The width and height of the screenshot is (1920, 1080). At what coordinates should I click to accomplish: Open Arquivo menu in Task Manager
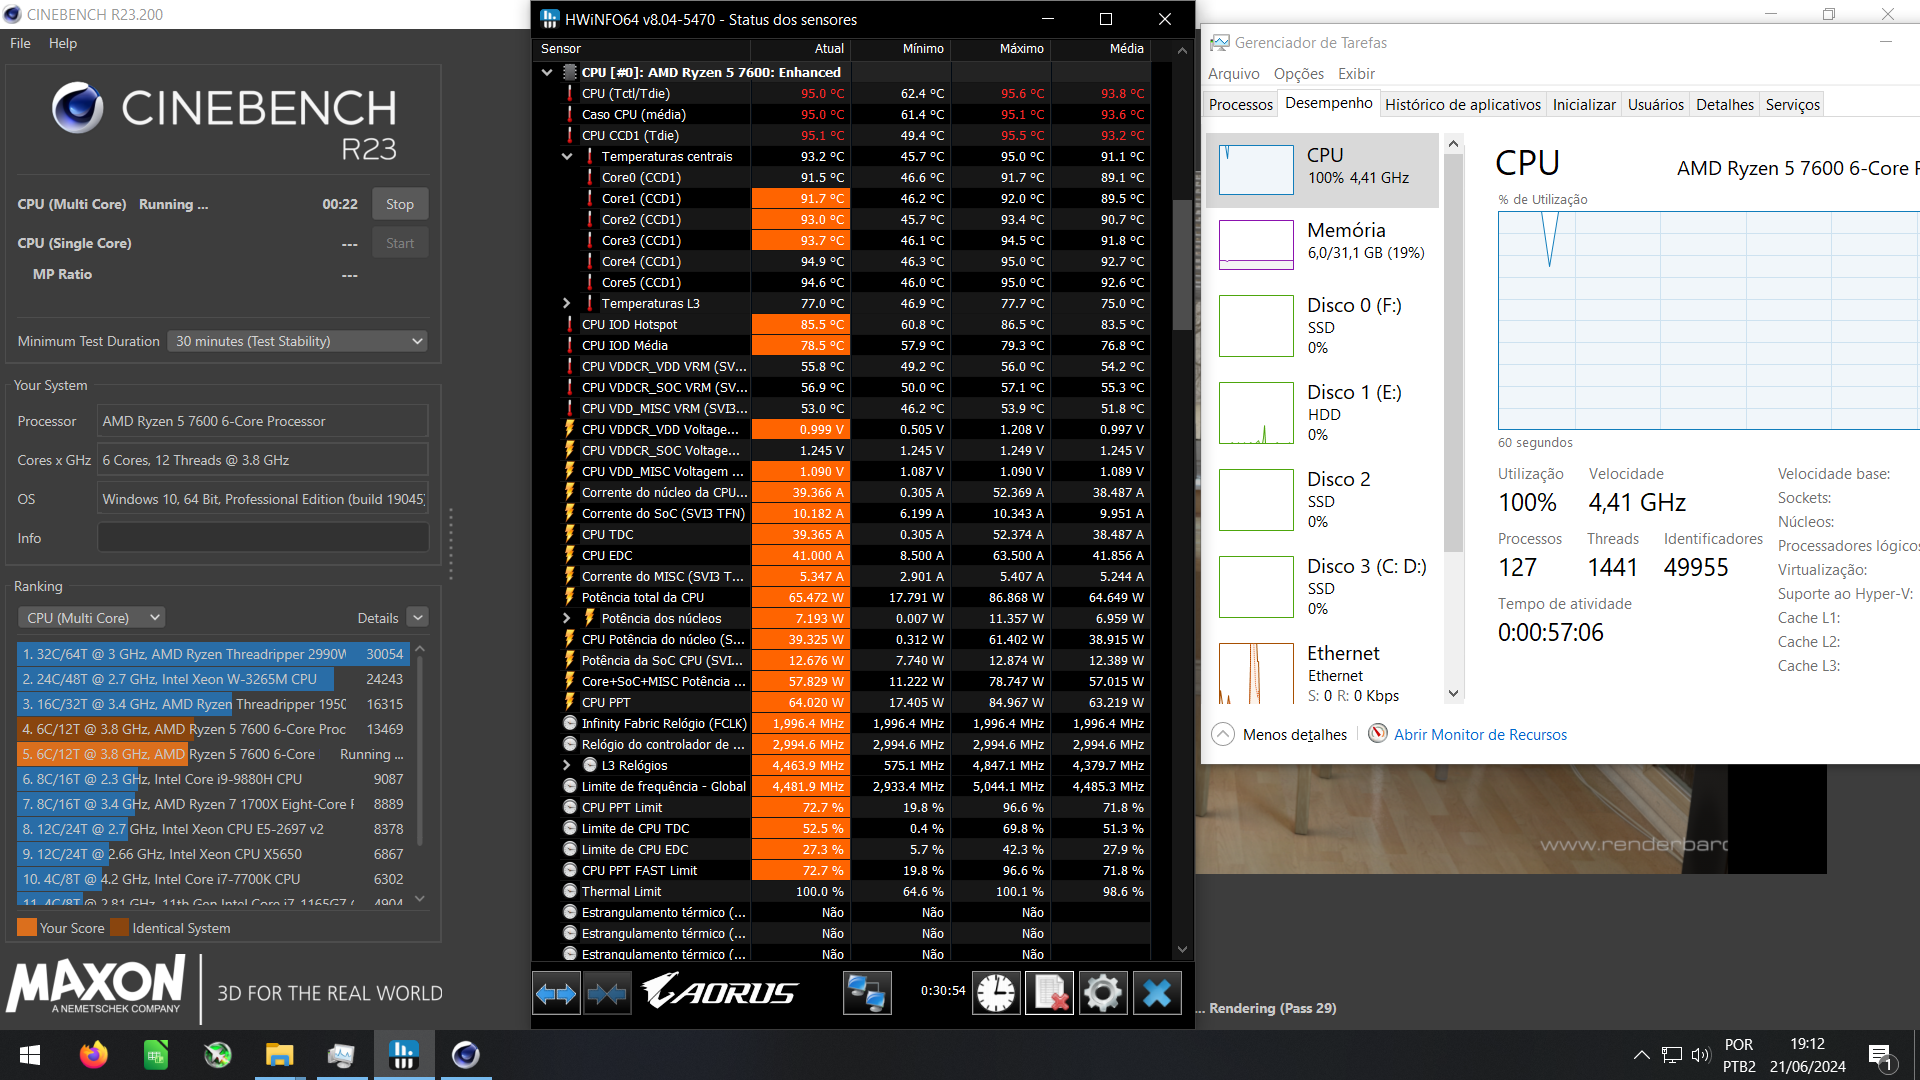pos(1233,74)
